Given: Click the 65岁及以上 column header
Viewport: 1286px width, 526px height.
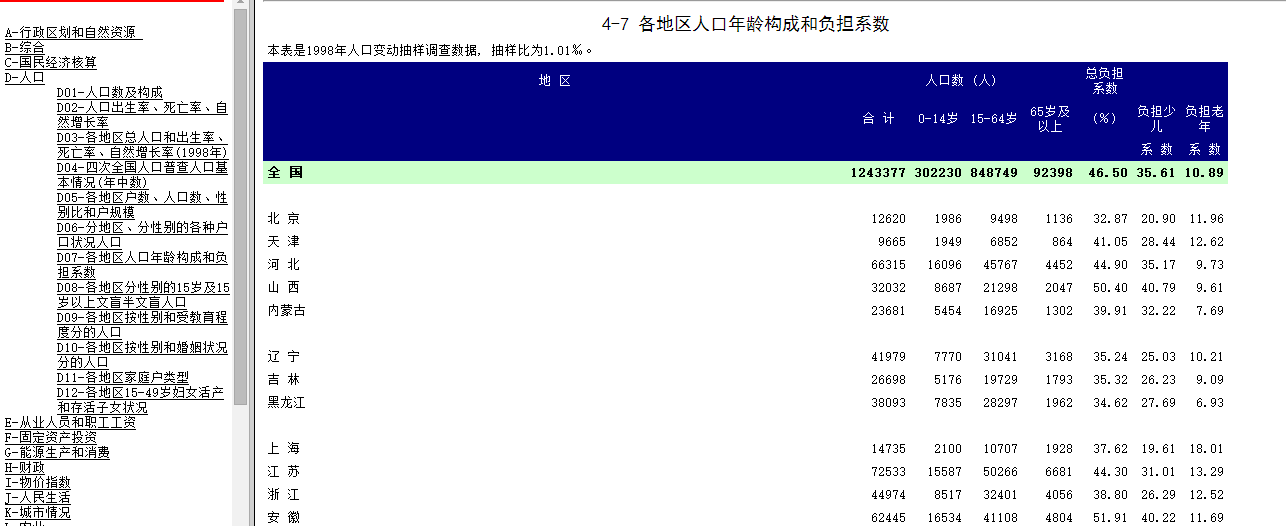Looking at the screenshot, I should point(1050,119).
